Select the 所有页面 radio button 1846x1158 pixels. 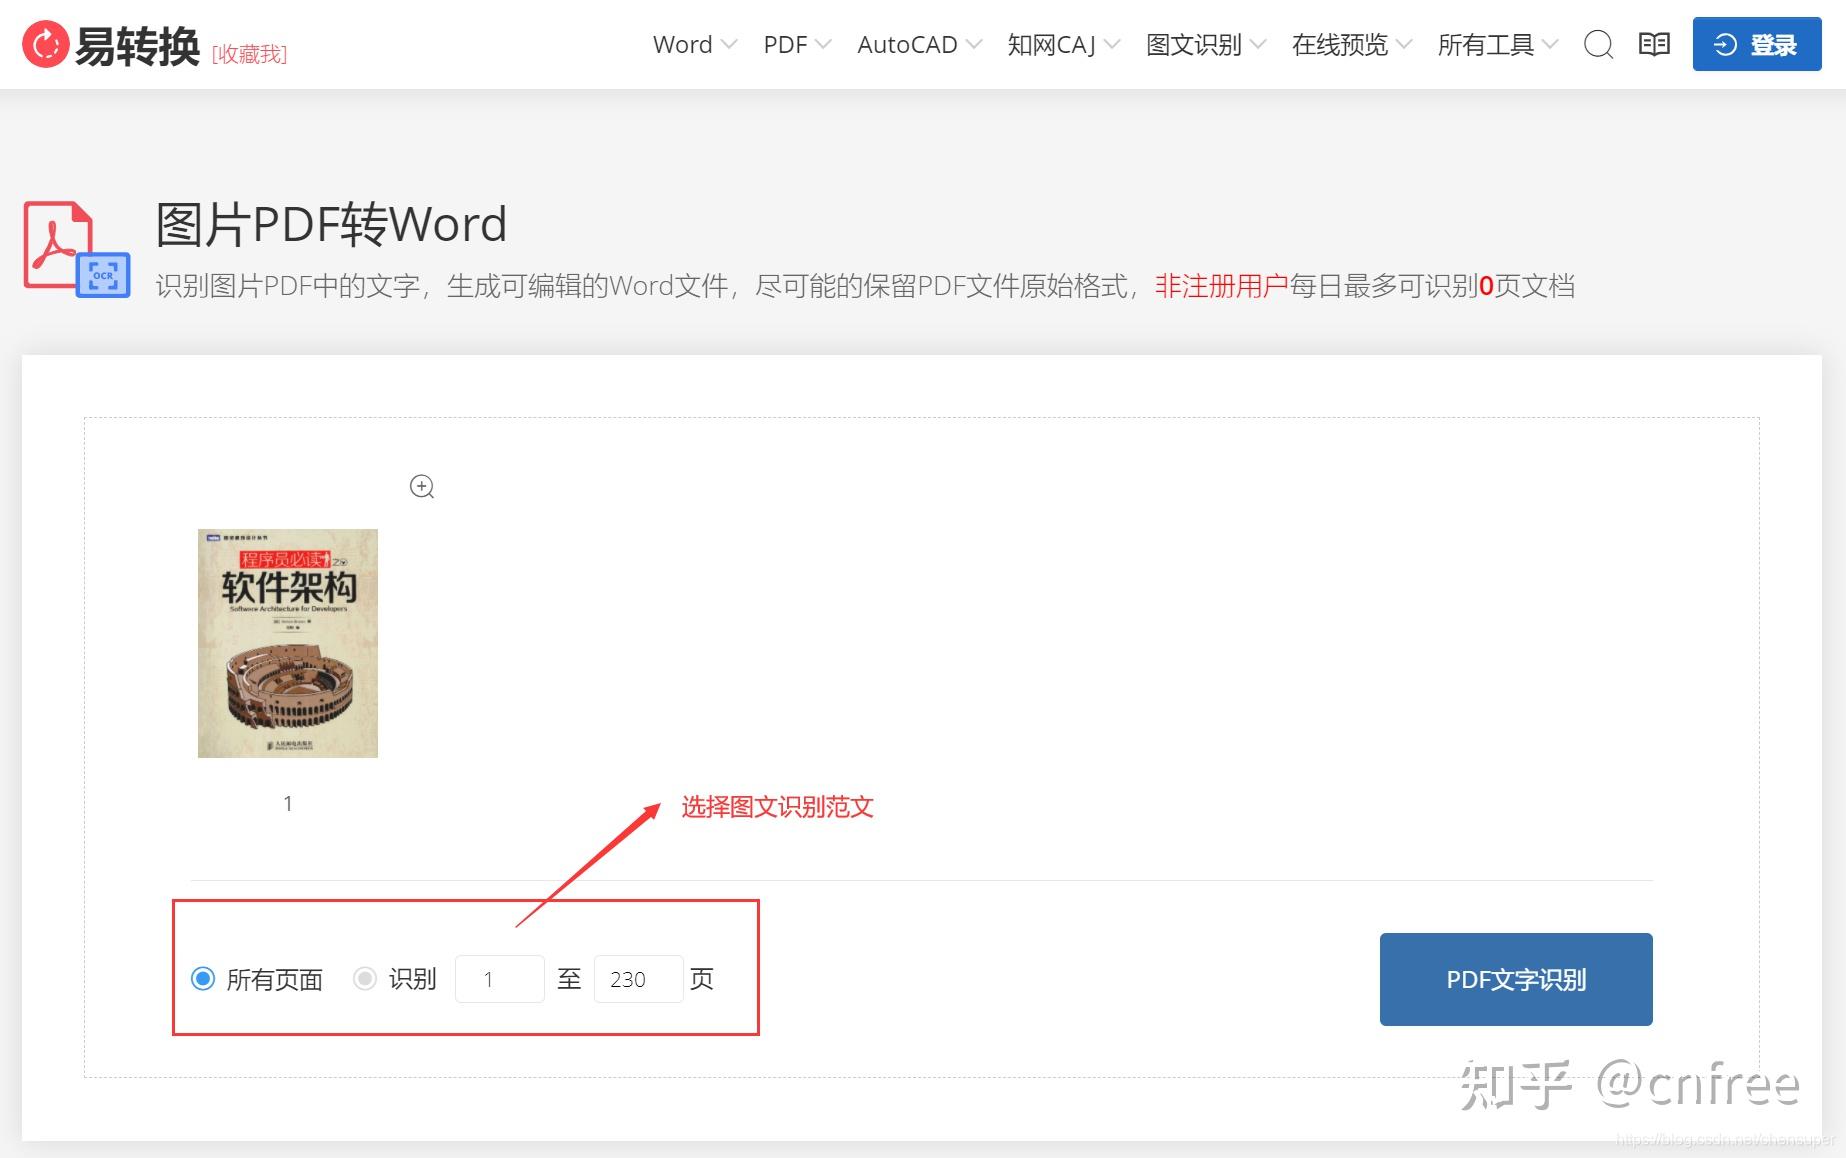203,978
